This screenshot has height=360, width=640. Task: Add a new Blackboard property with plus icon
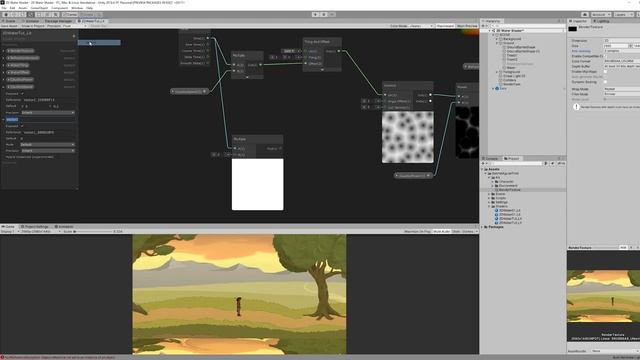[x=74, y=36]
